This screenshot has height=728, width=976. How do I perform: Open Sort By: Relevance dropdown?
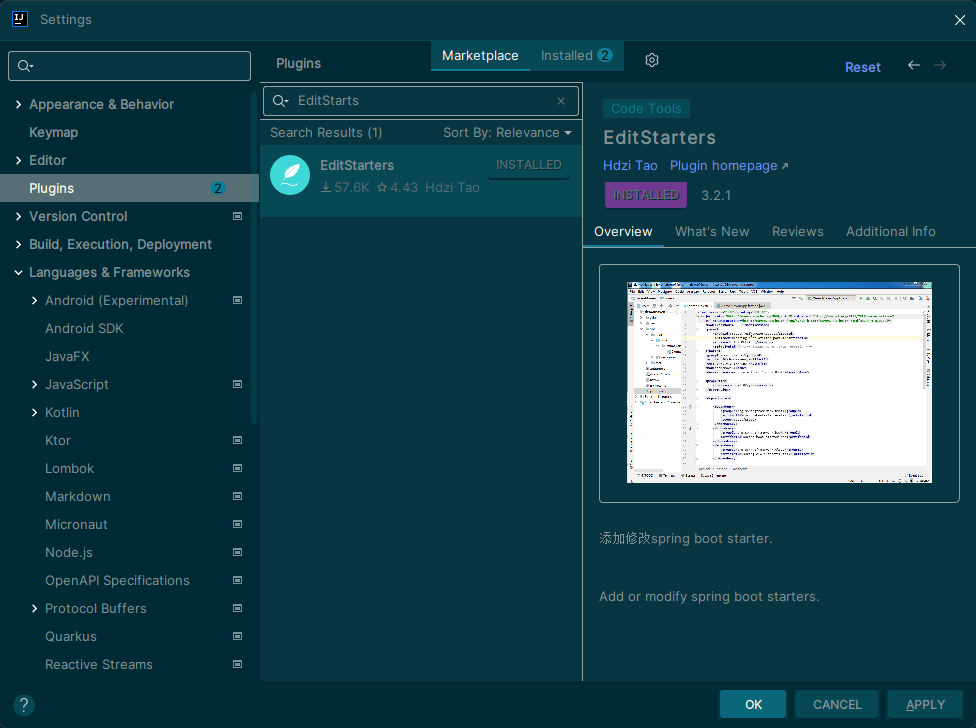tap(507, 133)
